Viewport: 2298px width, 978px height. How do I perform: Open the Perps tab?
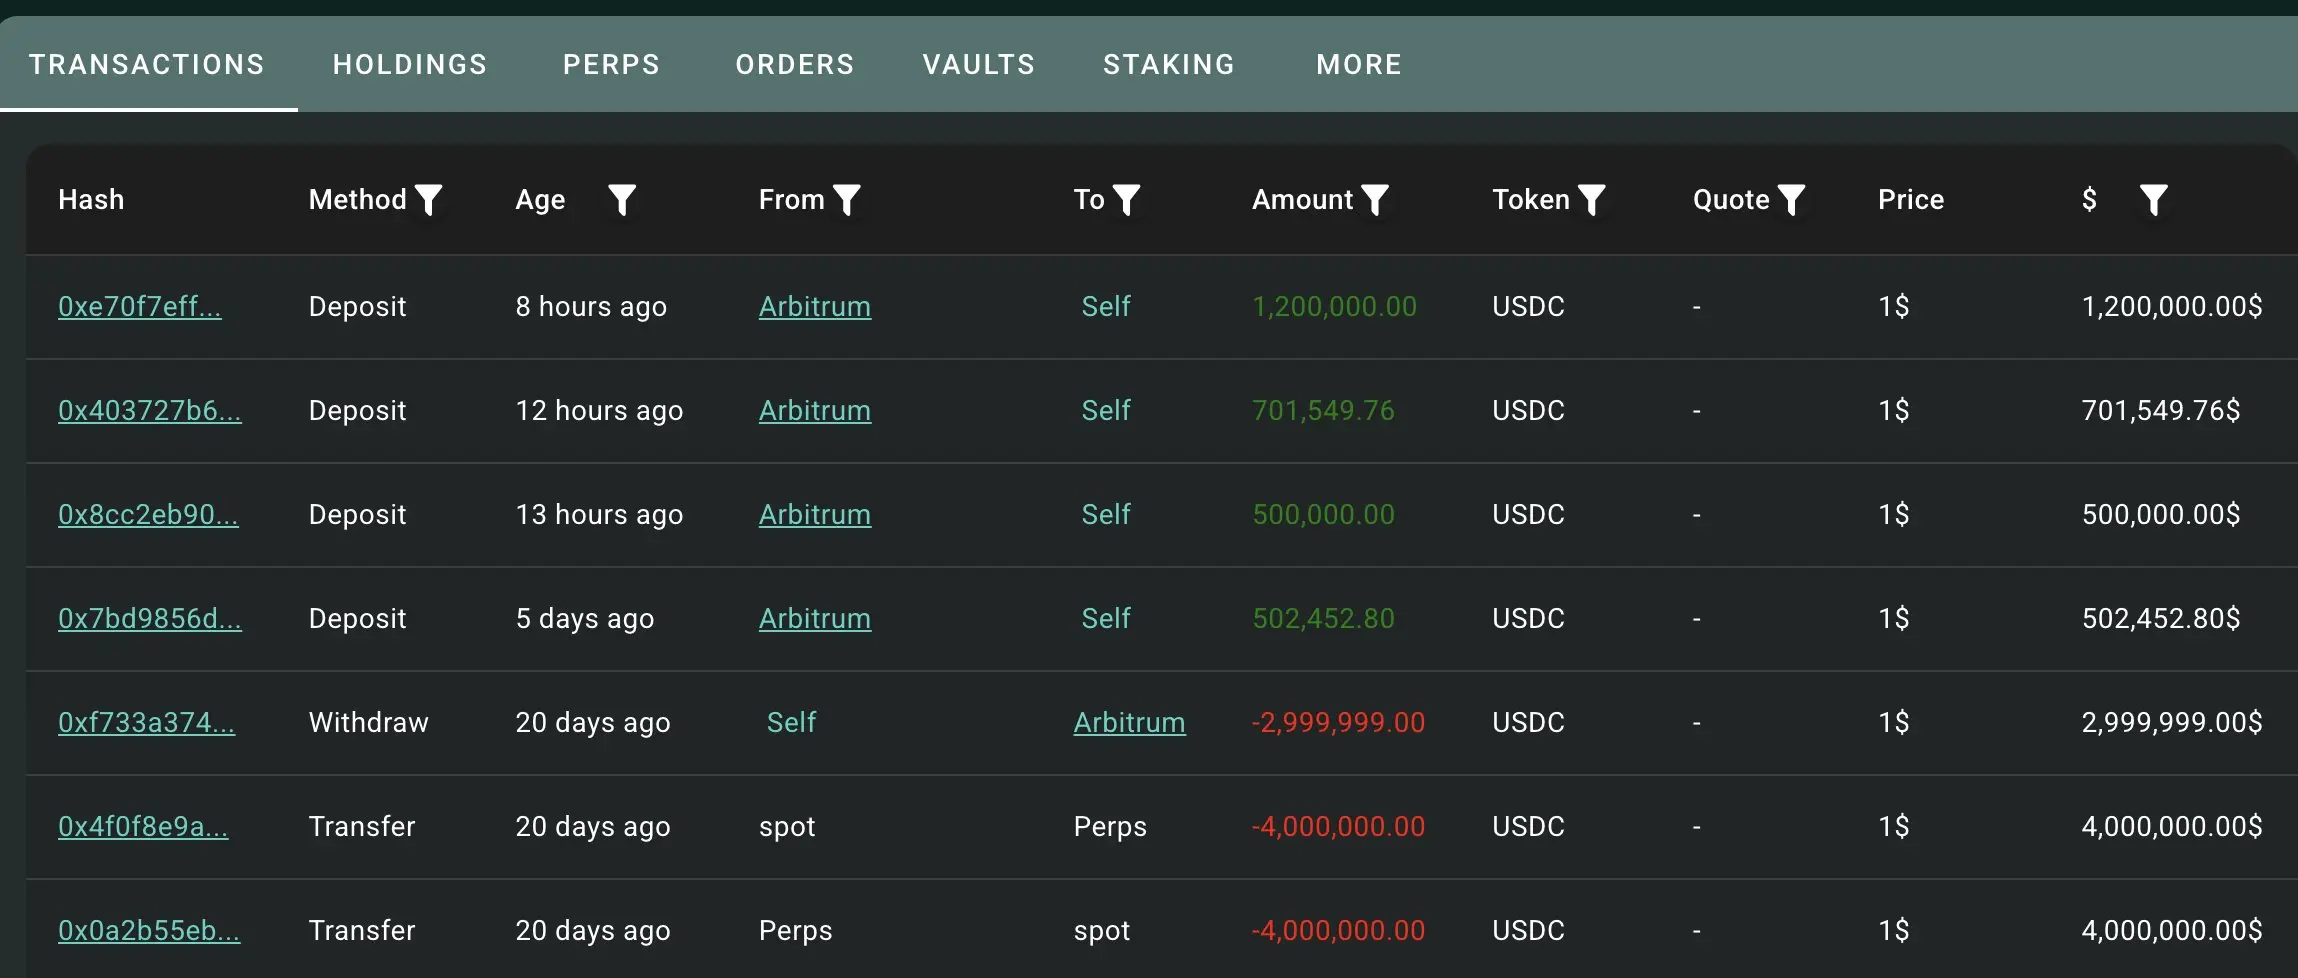point(611,65)
